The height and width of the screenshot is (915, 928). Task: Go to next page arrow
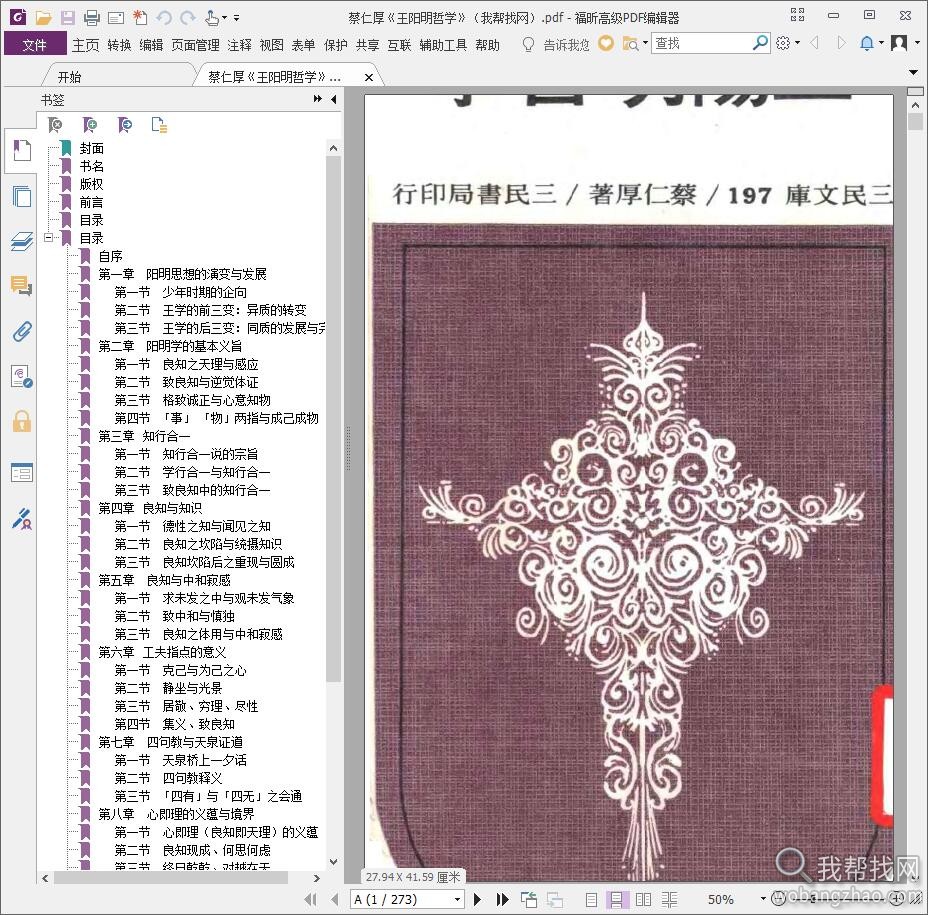tap(477, 900)
